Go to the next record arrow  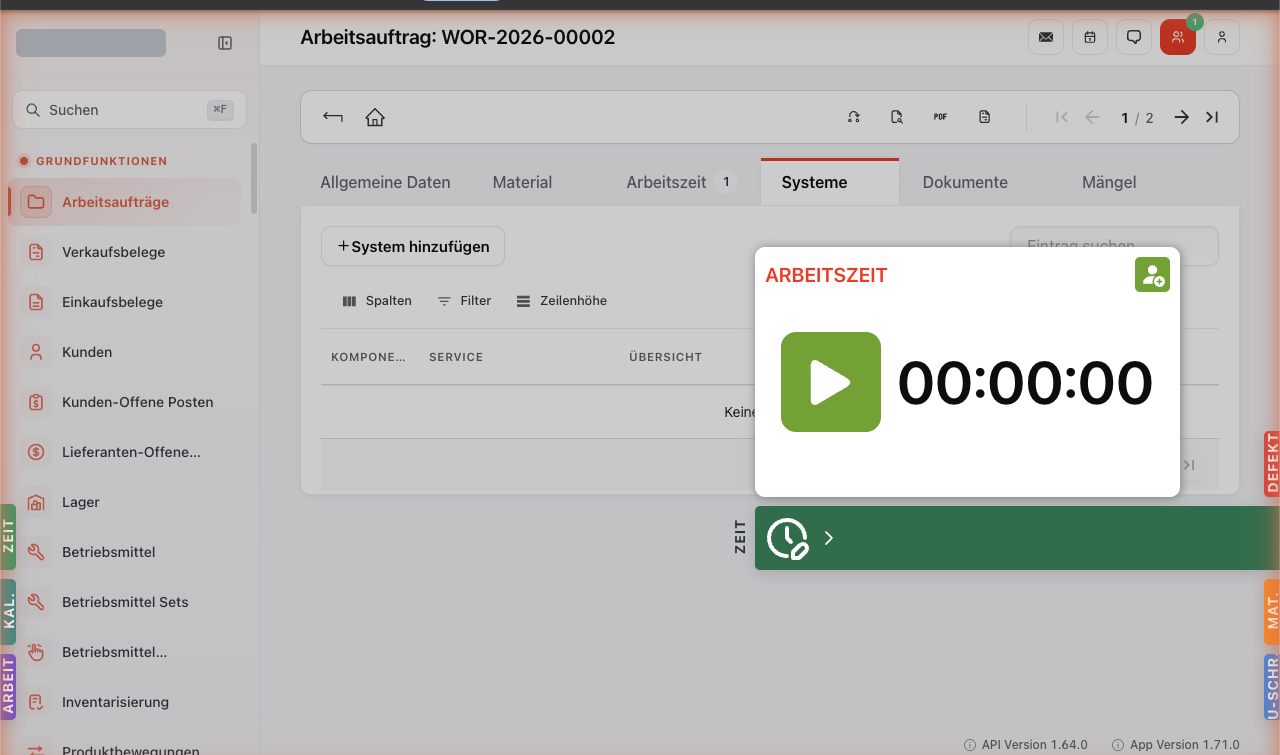tap(1182, 117)
